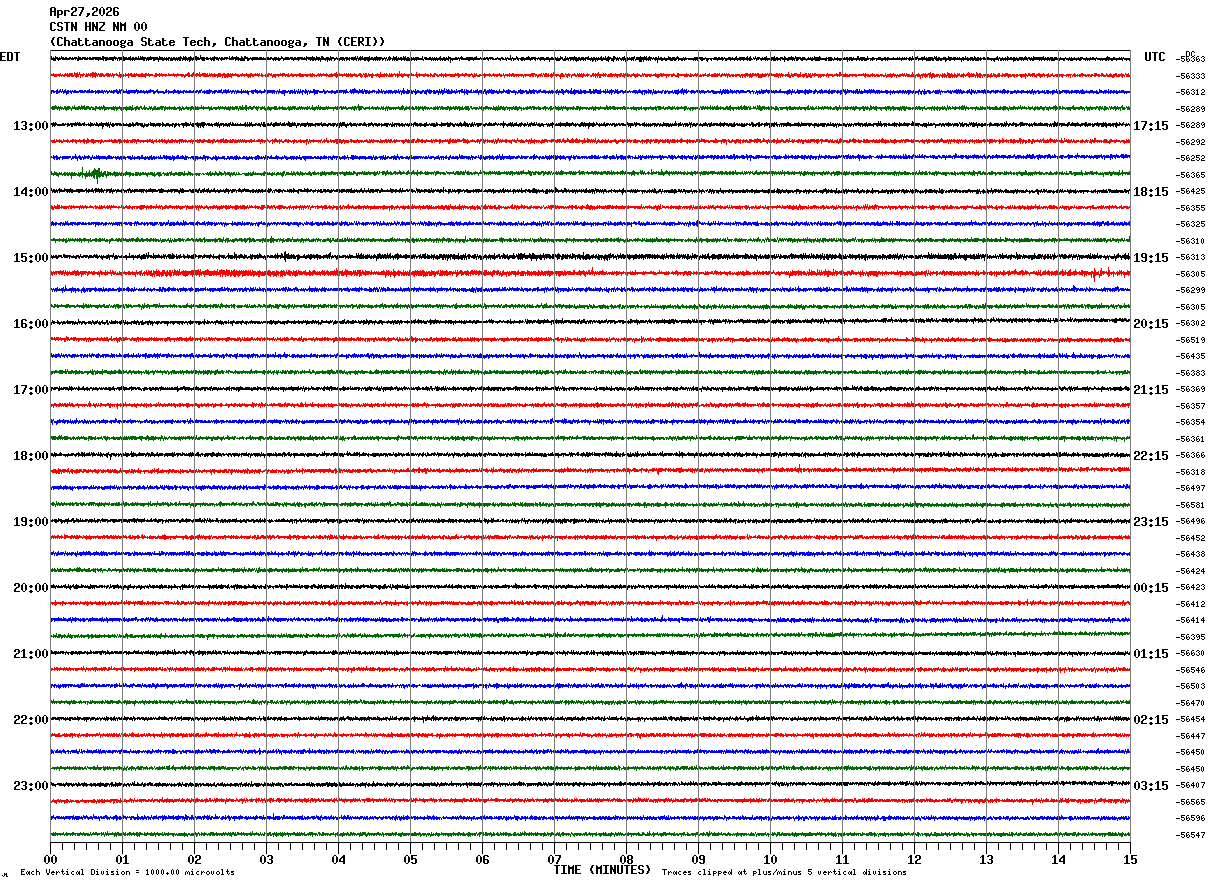
Task: Click the '17:00' EDT hour label
Action: 31,390
